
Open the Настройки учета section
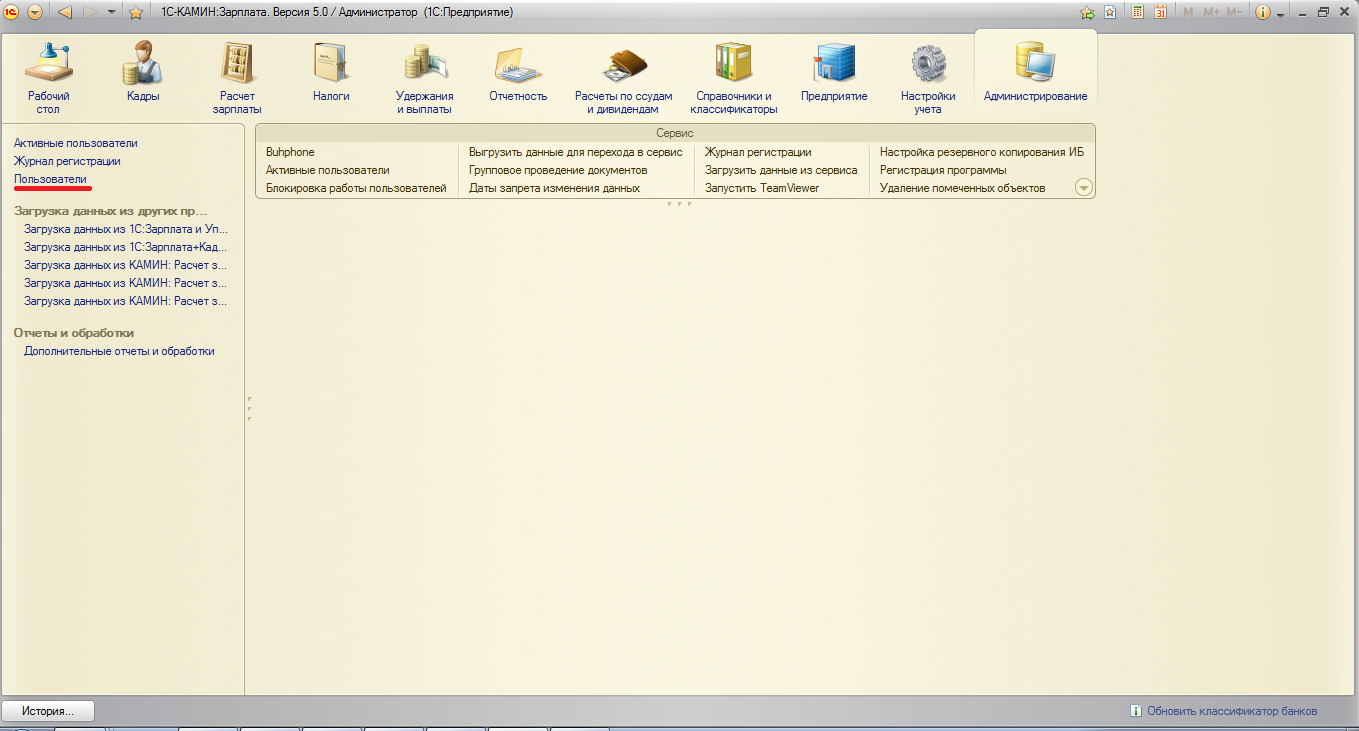point(928,78)
